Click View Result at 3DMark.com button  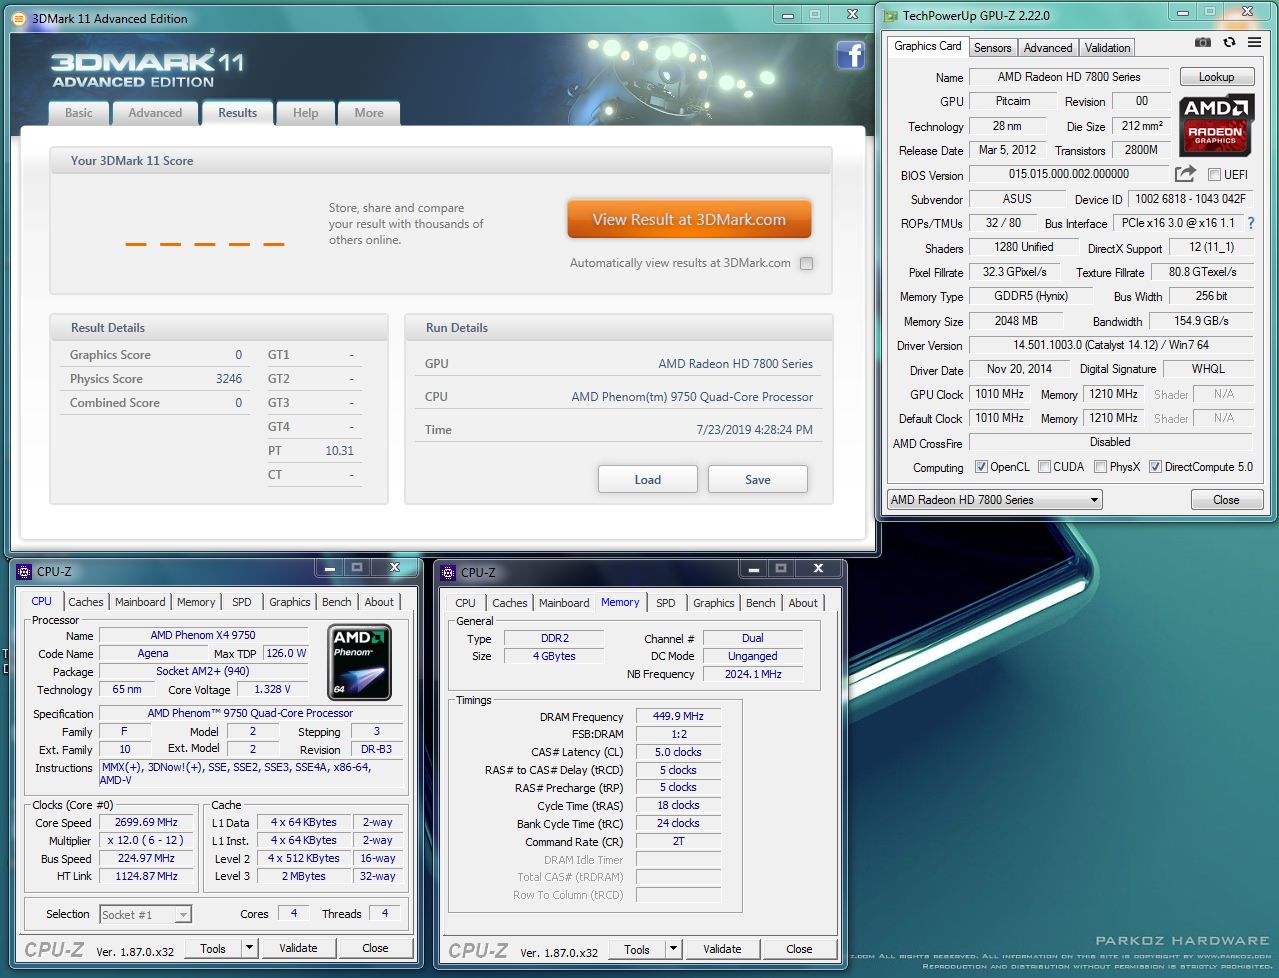[689, 220]
